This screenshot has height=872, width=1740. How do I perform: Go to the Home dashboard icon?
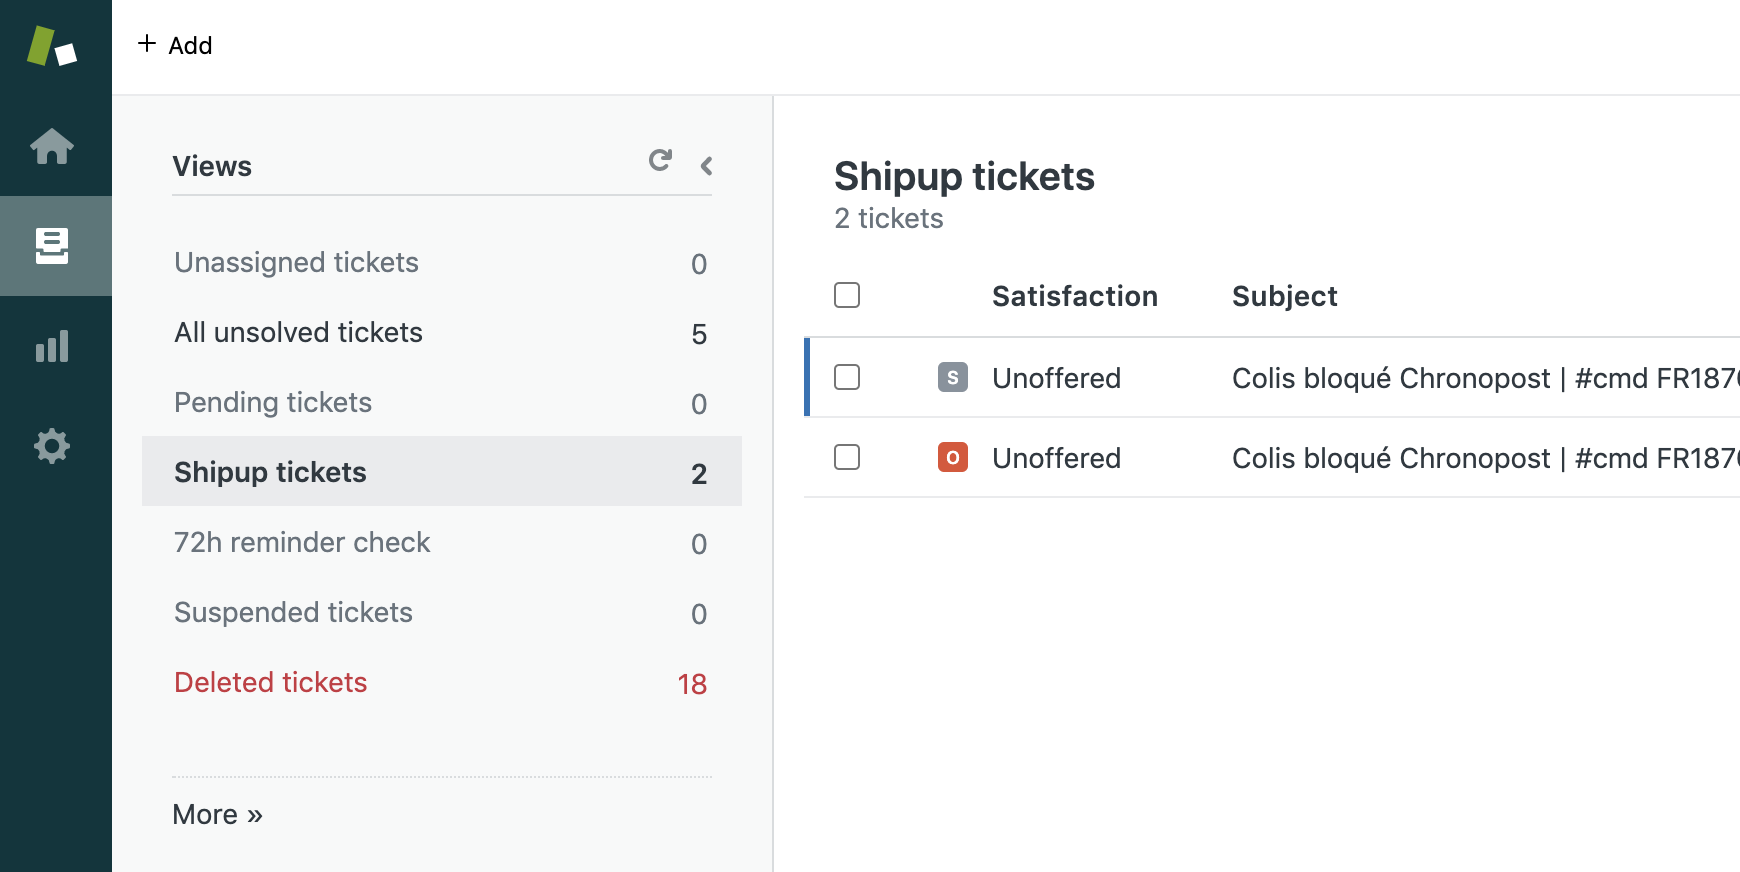point(52,146)
